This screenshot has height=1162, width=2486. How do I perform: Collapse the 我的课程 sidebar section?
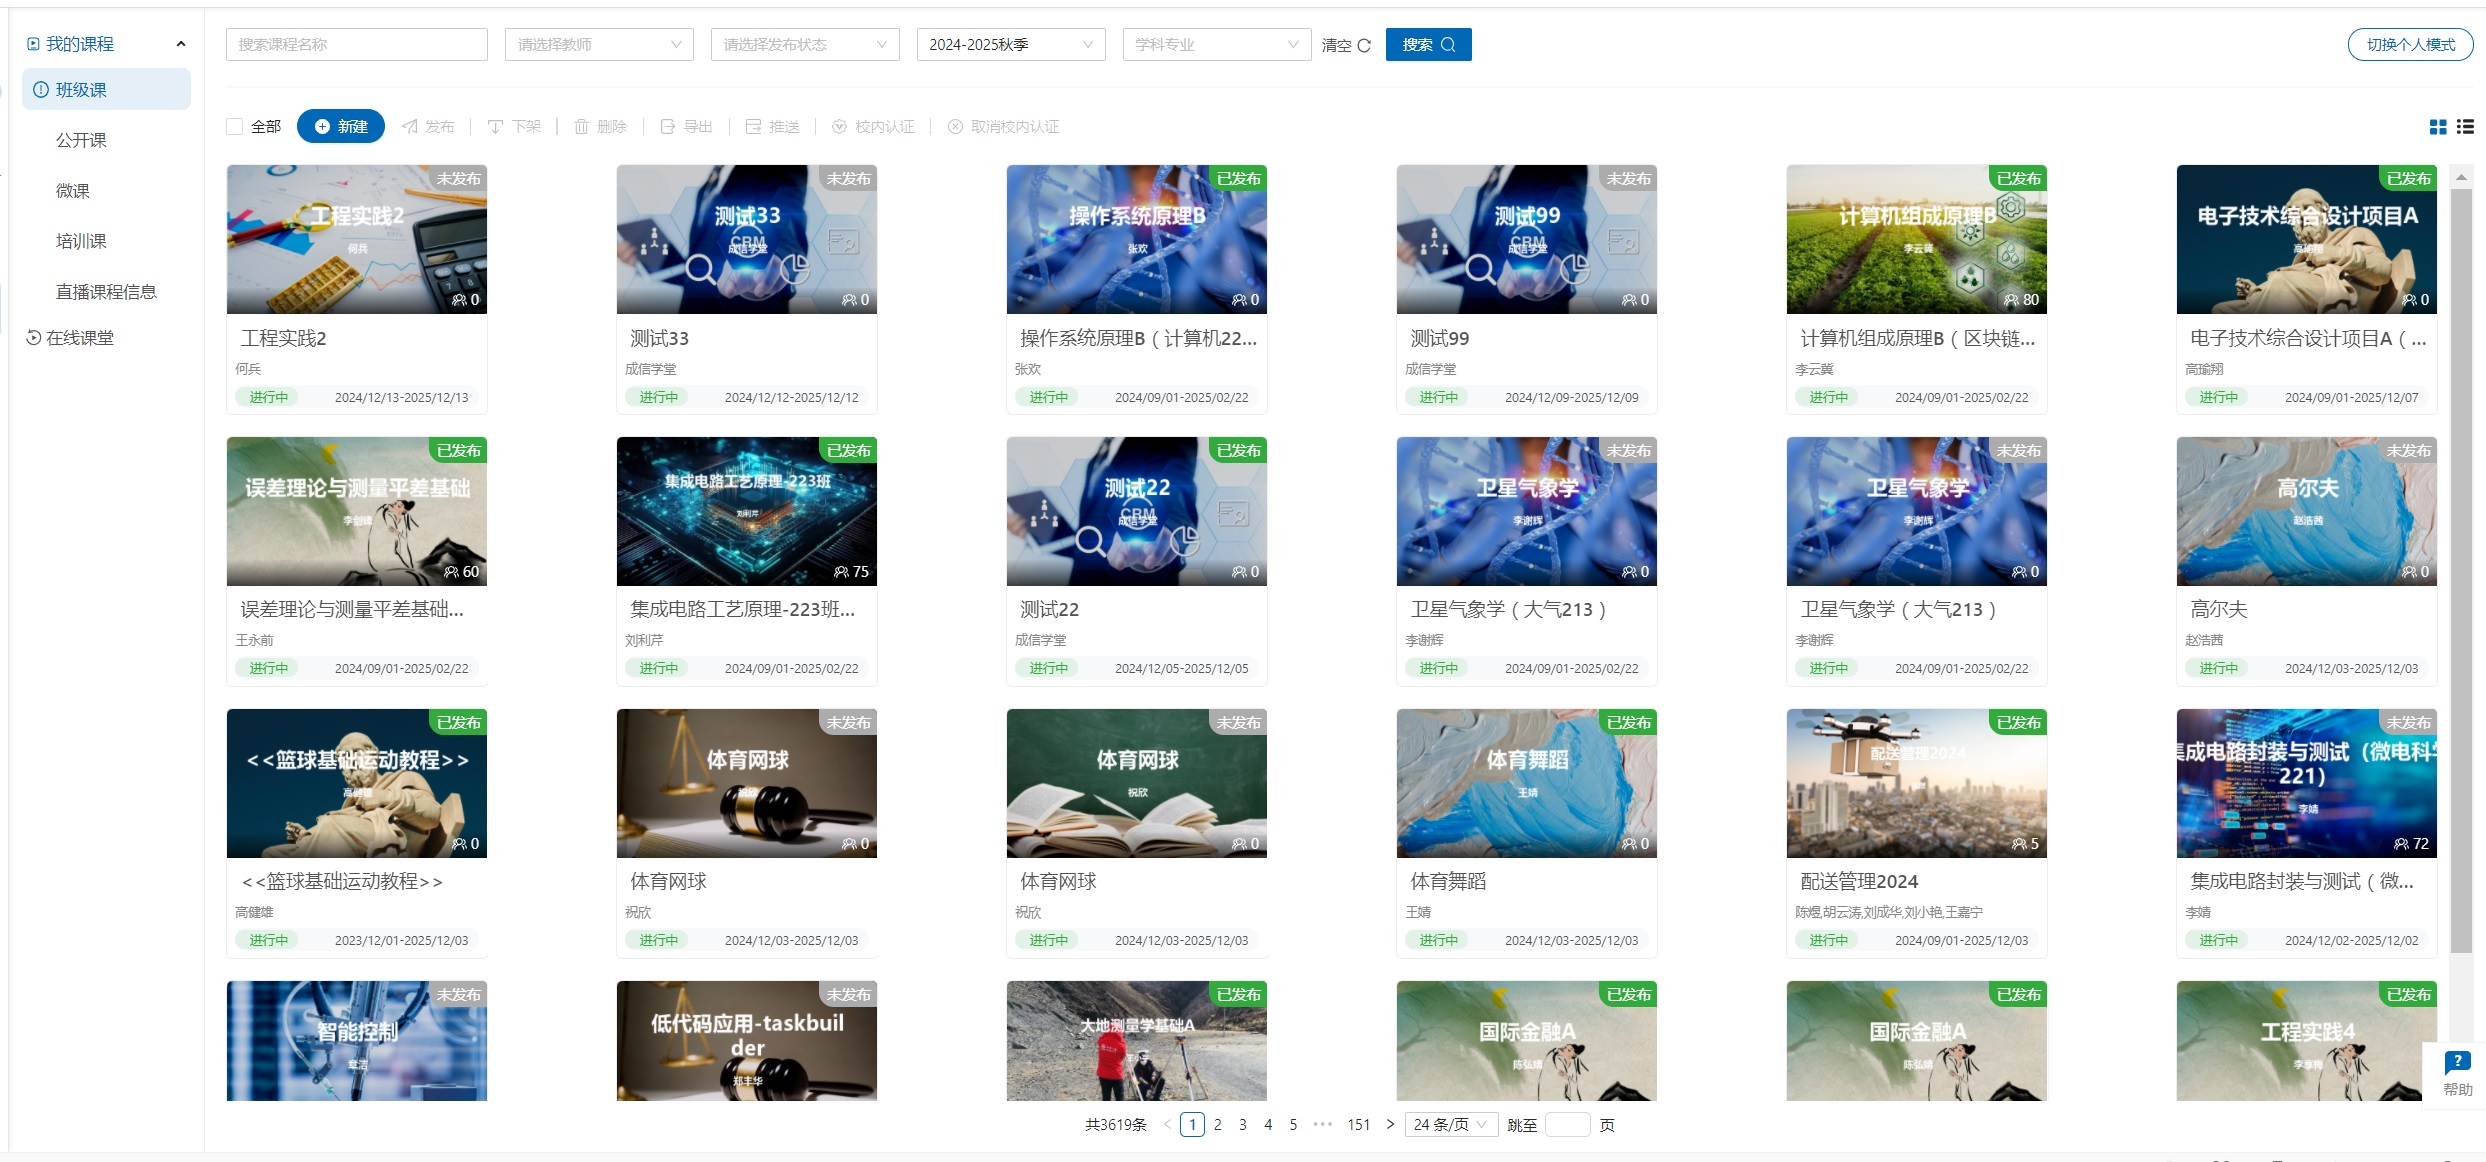point(181,44)
